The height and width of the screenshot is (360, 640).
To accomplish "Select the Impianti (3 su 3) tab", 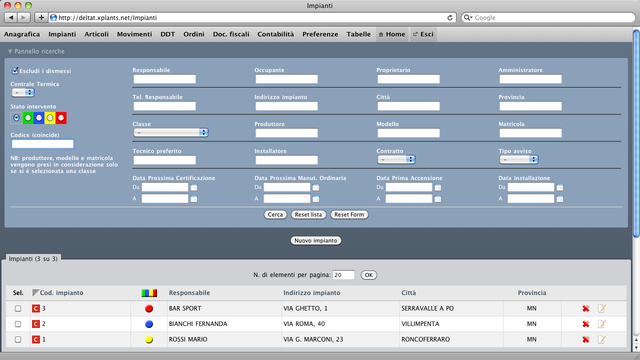I will (33, 259).
